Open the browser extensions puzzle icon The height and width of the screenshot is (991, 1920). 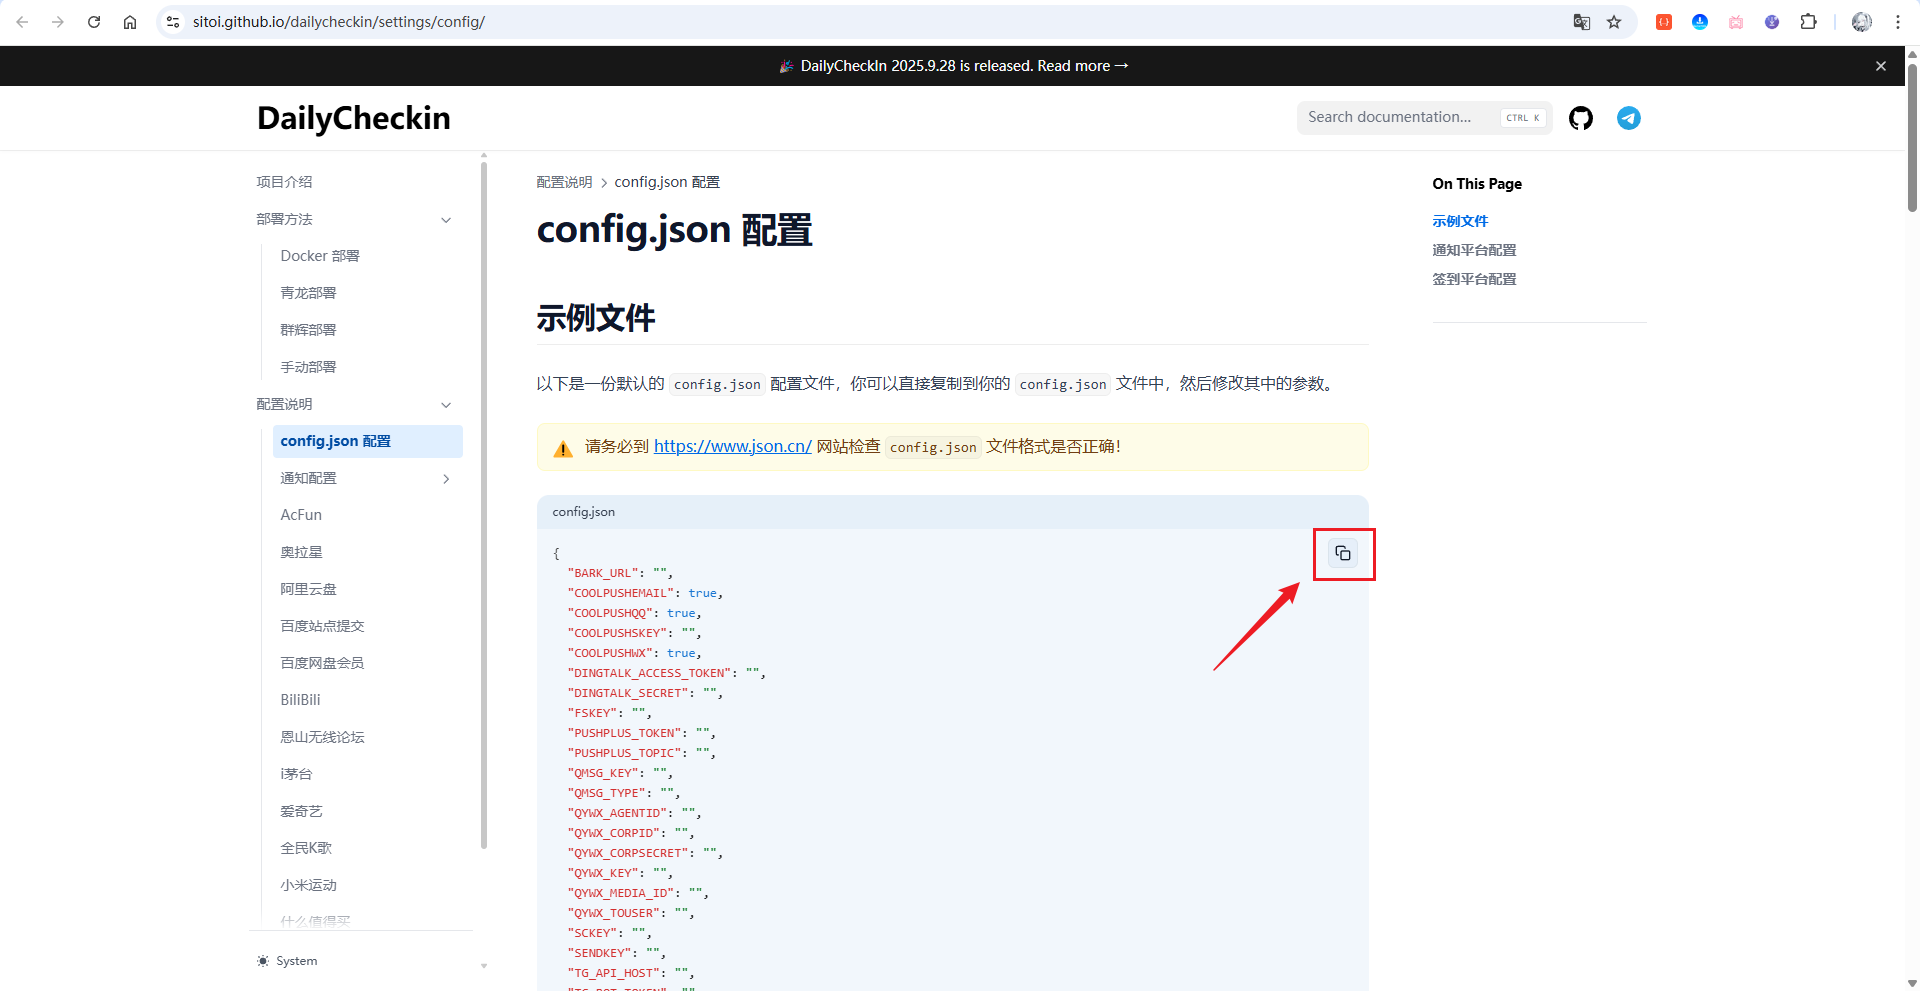point(1809,21)
